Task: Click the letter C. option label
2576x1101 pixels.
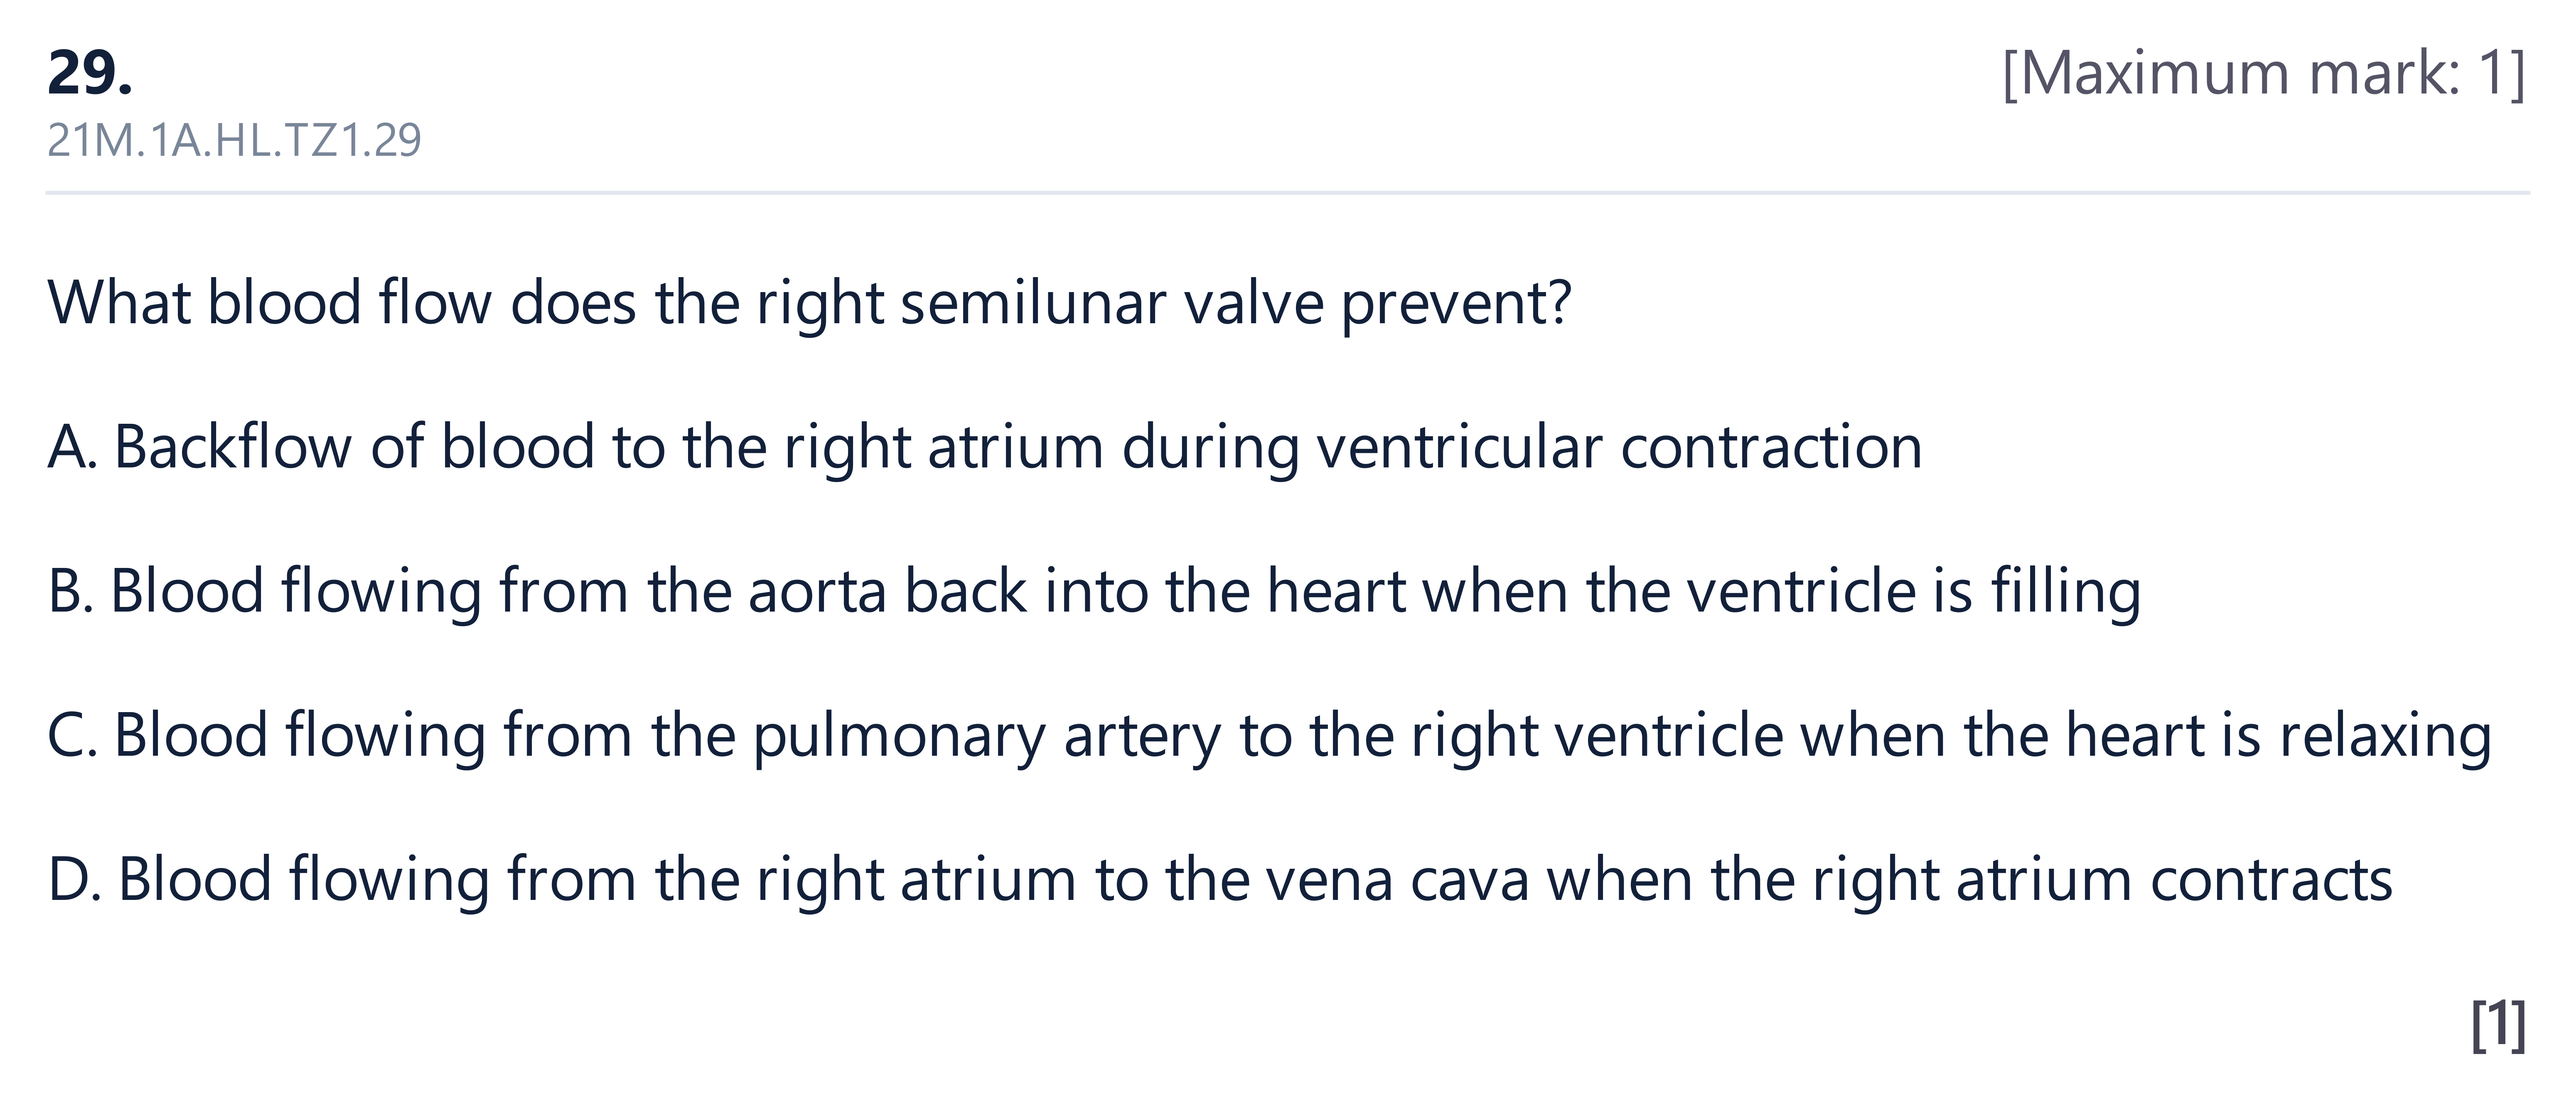Action: [x=72, y=736]
